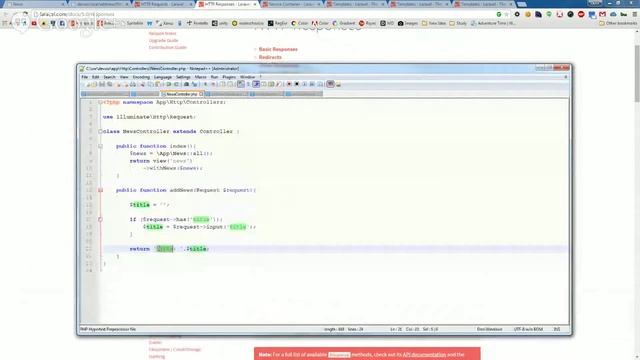Open the Plugins menu in Notepad++
Image resolution: width=640 pixels, height=360 pixels.
[x=229, y=77]
